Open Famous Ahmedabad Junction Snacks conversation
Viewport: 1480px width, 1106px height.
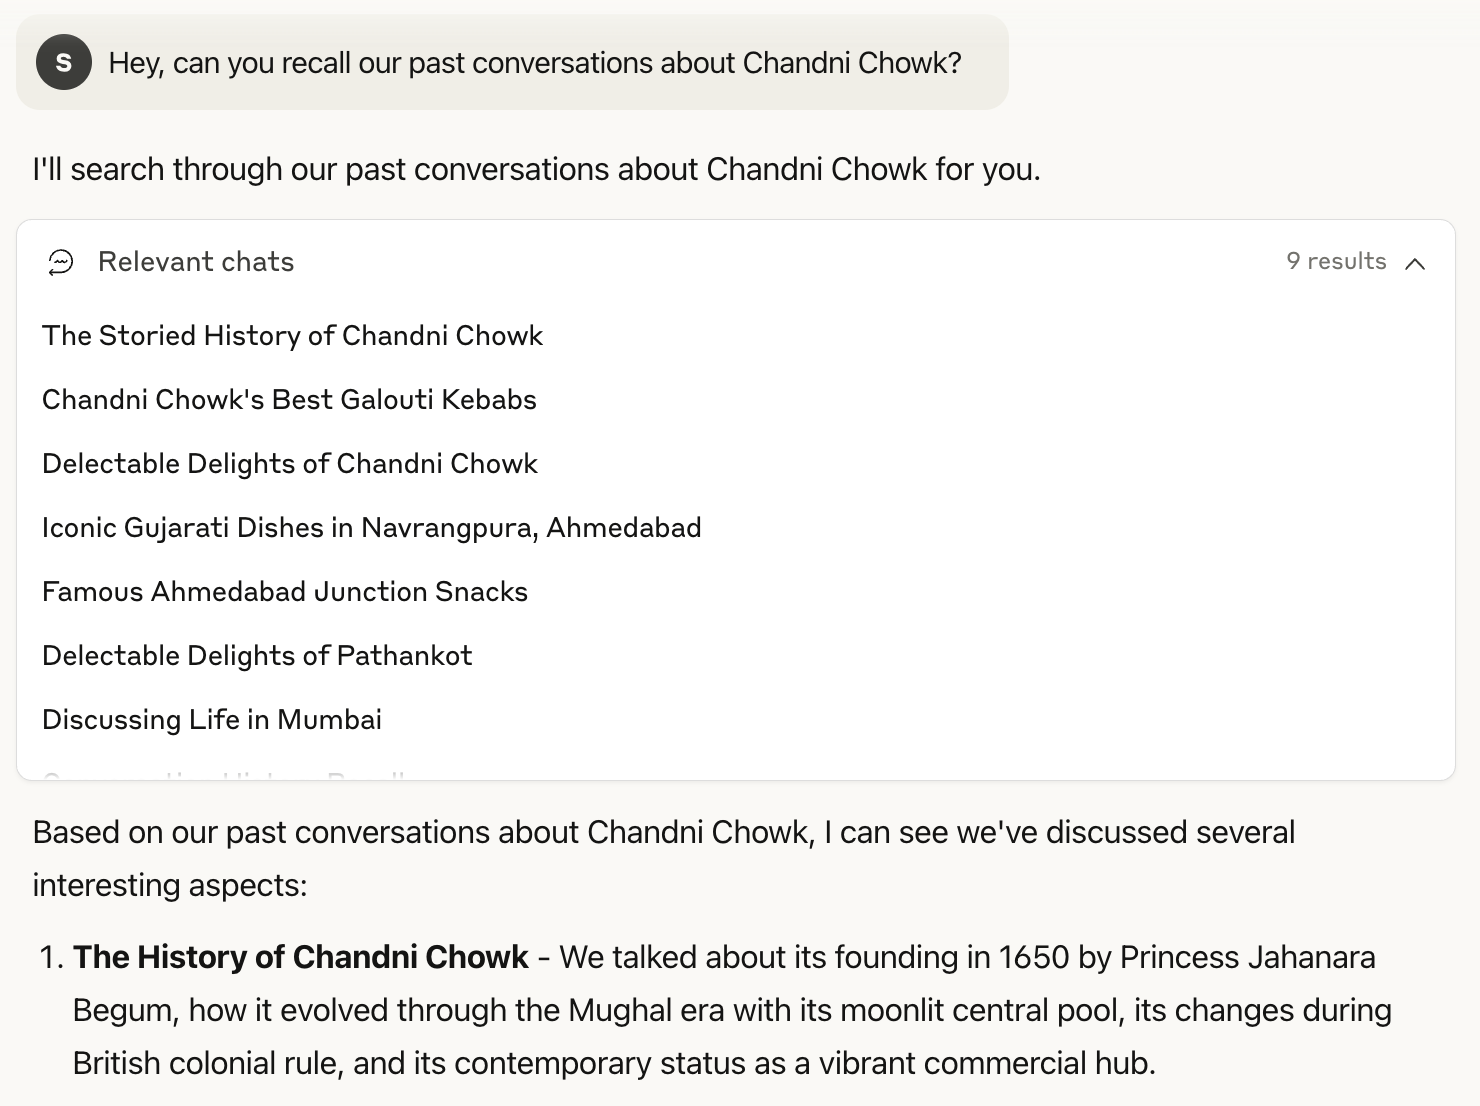pyautogui.click(x=285, y=592)
